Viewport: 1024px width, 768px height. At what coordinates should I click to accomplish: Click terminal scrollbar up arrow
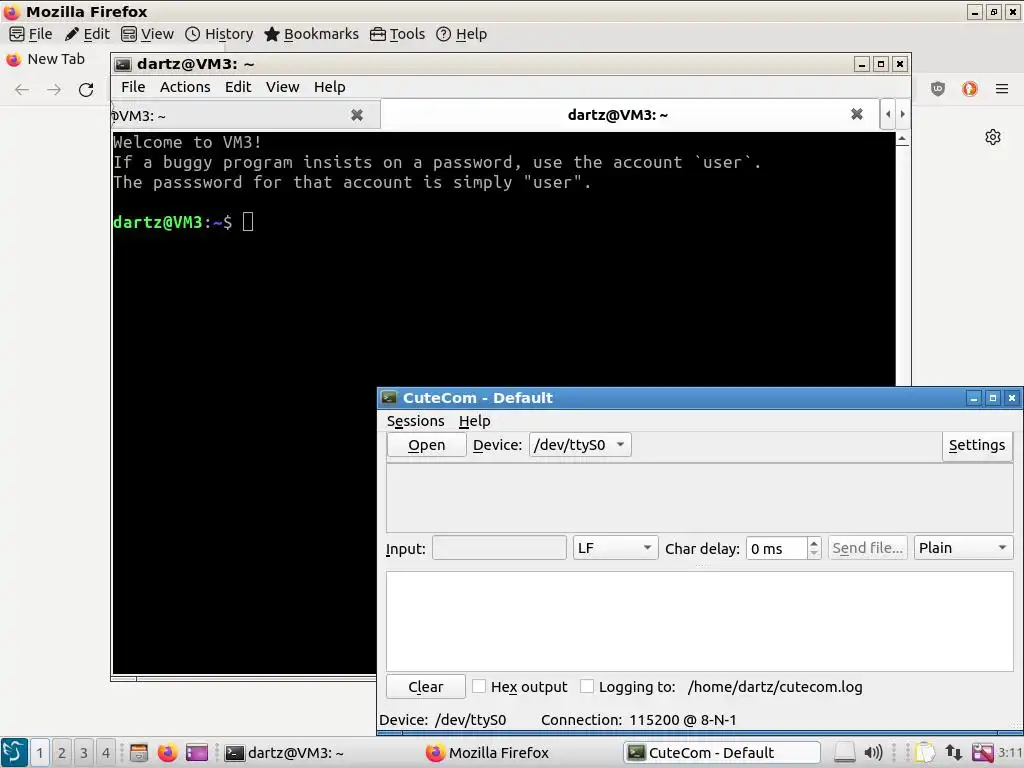[902, 138]
